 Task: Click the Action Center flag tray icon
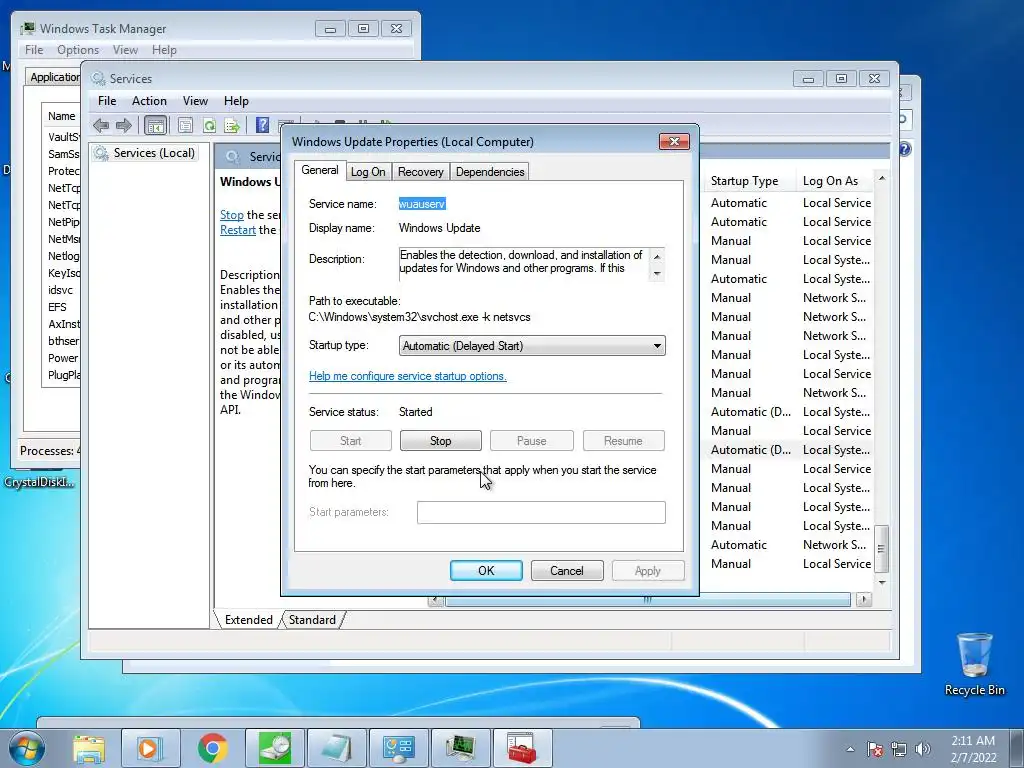pos(875,749)
